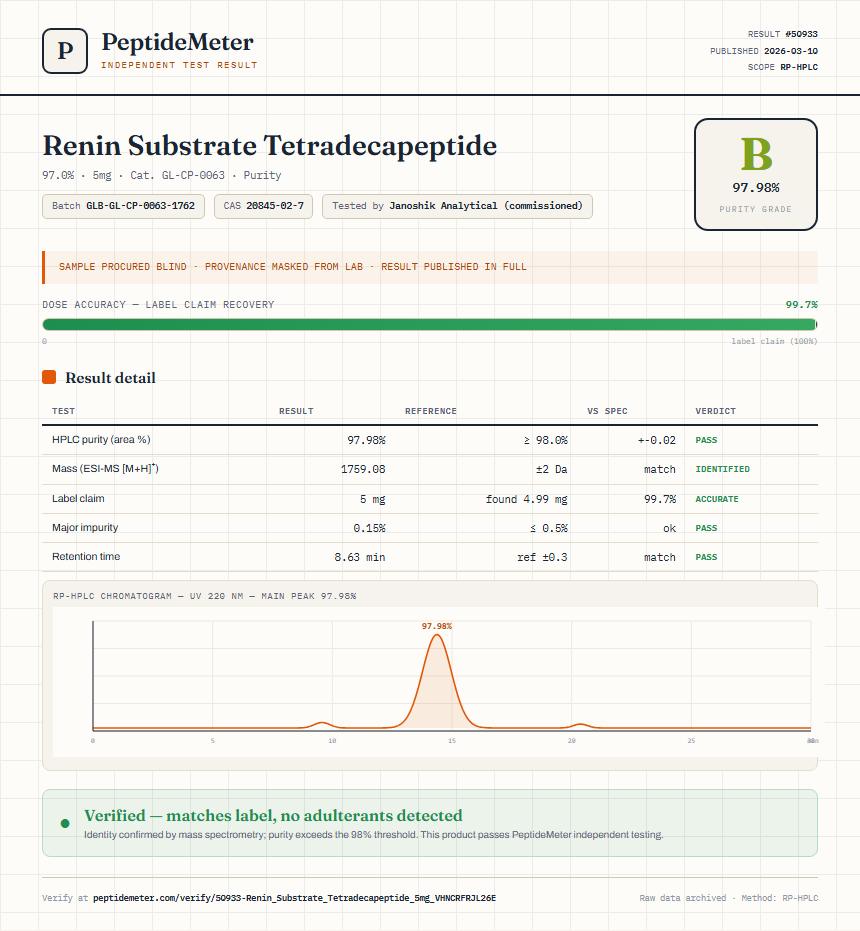Click the VERDICT column header
Screen dimensions: 860x931
[x=716, y=411]
